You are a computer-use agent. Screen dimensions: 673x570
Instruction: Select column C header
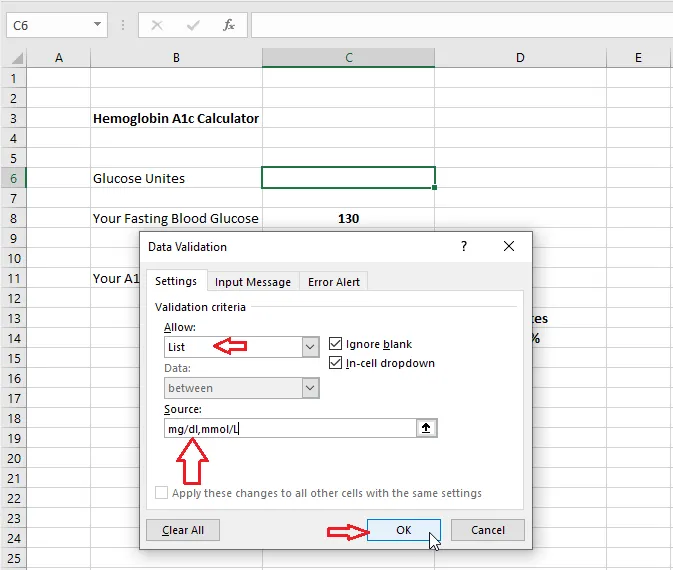pyautogui.click(x=349, y=58)
